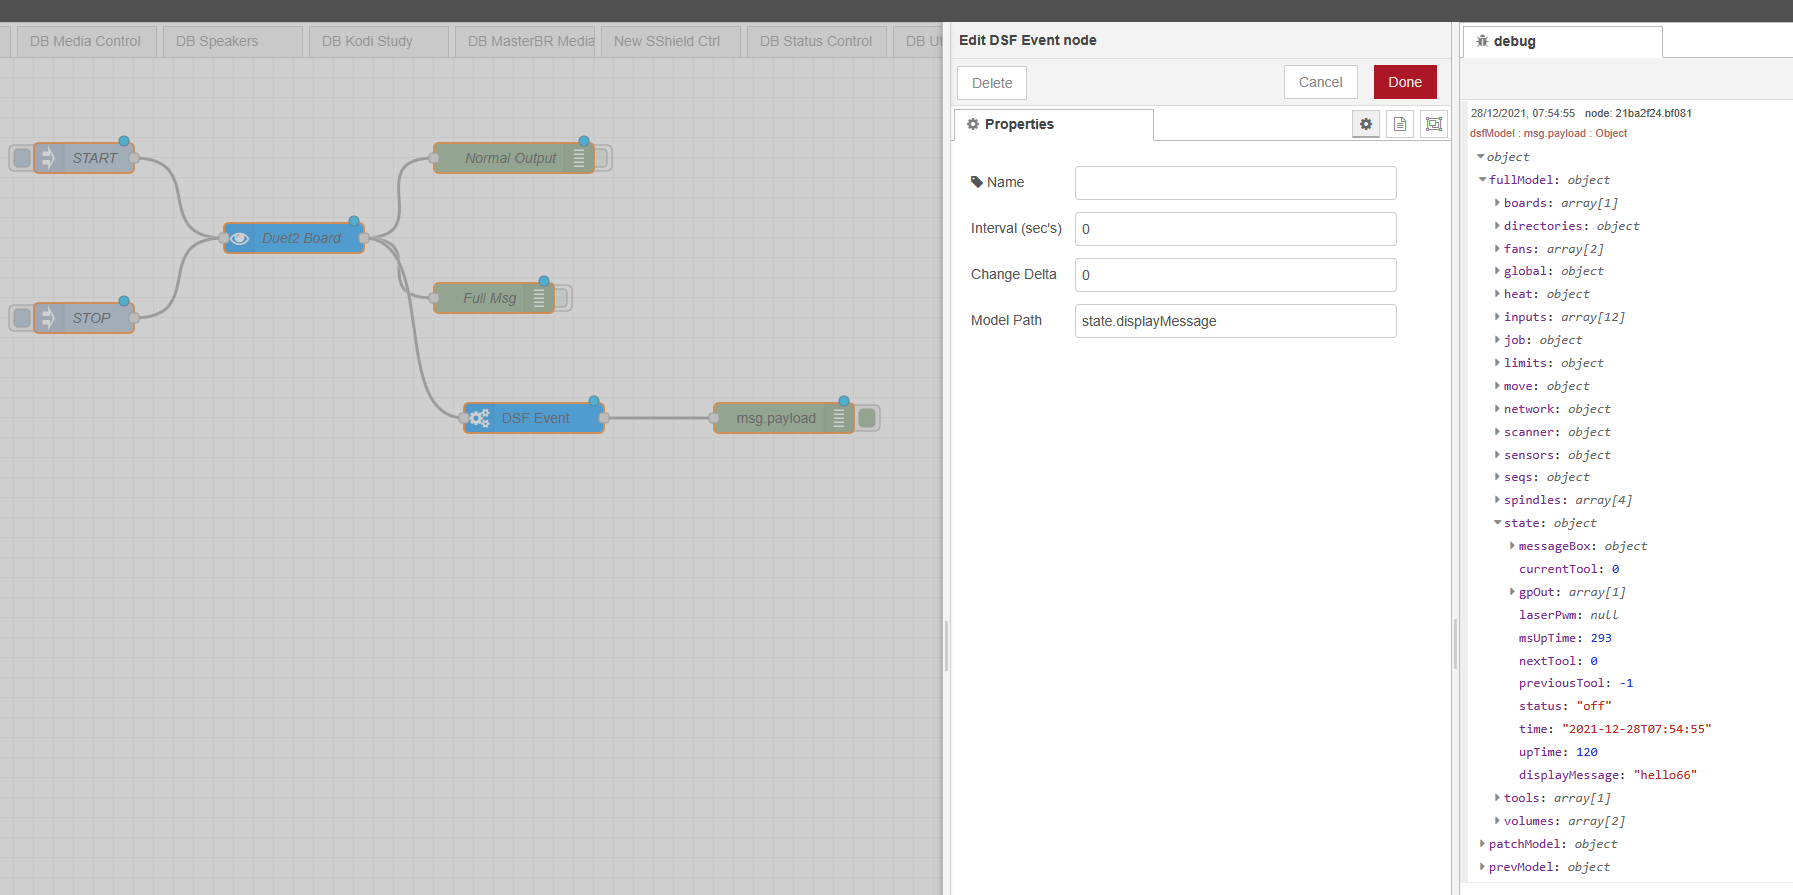Viewport: 1793px width, 895px height.
Task: Open node settings gear icon in Properties
Action: [1366, 124]
